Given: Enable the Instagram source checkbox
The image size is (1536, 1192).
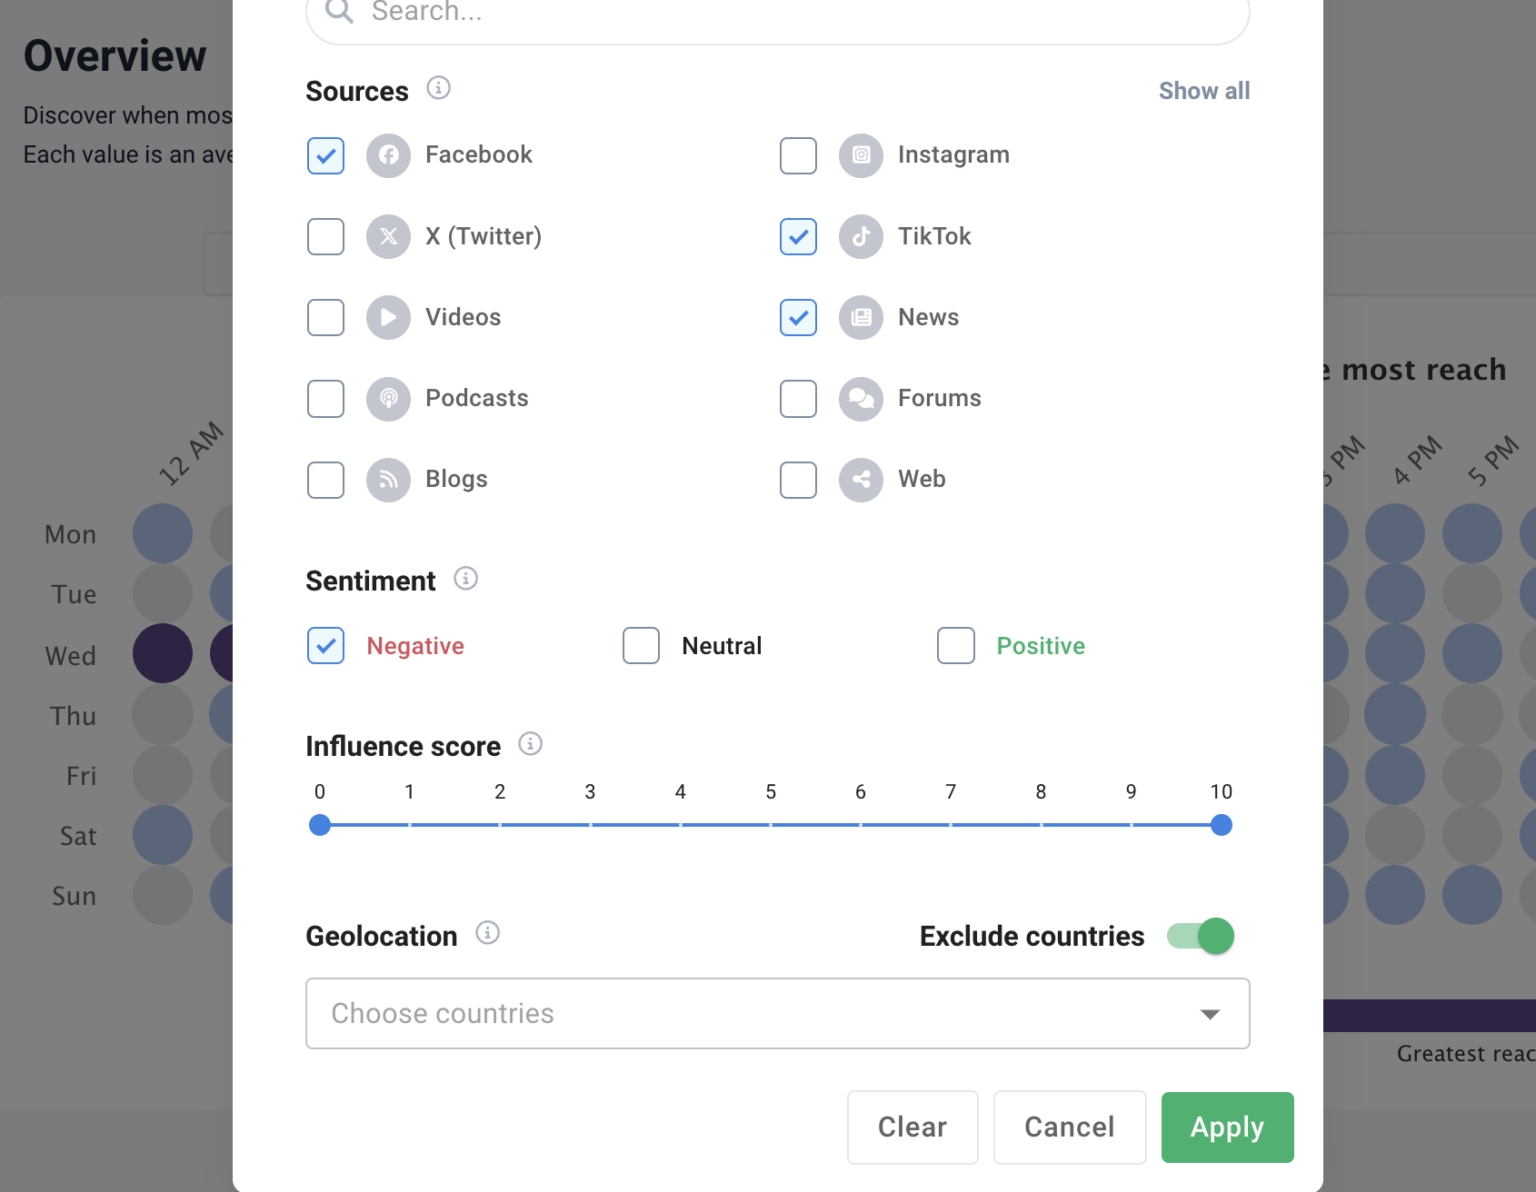Looking at the screenshot, I should [798, 155].
